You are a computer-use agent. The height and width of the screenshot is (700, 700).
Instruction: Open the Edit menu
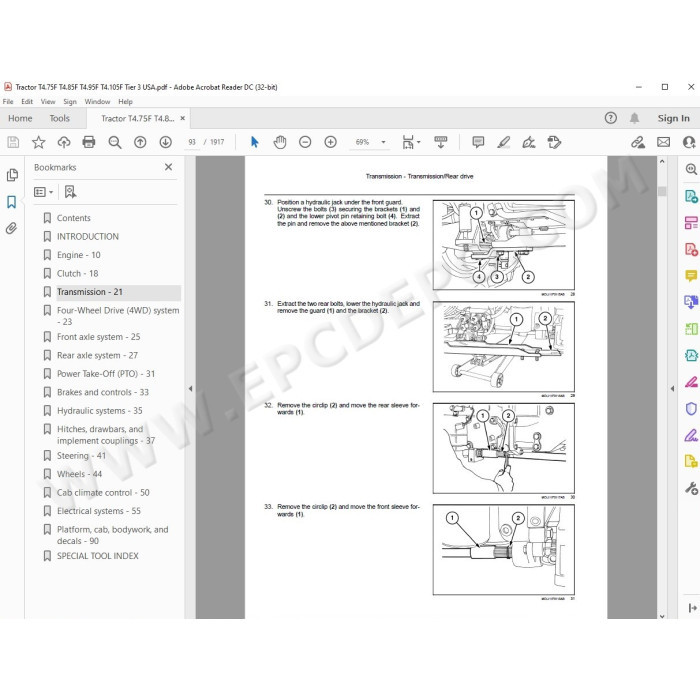click(x=27, y=102)
